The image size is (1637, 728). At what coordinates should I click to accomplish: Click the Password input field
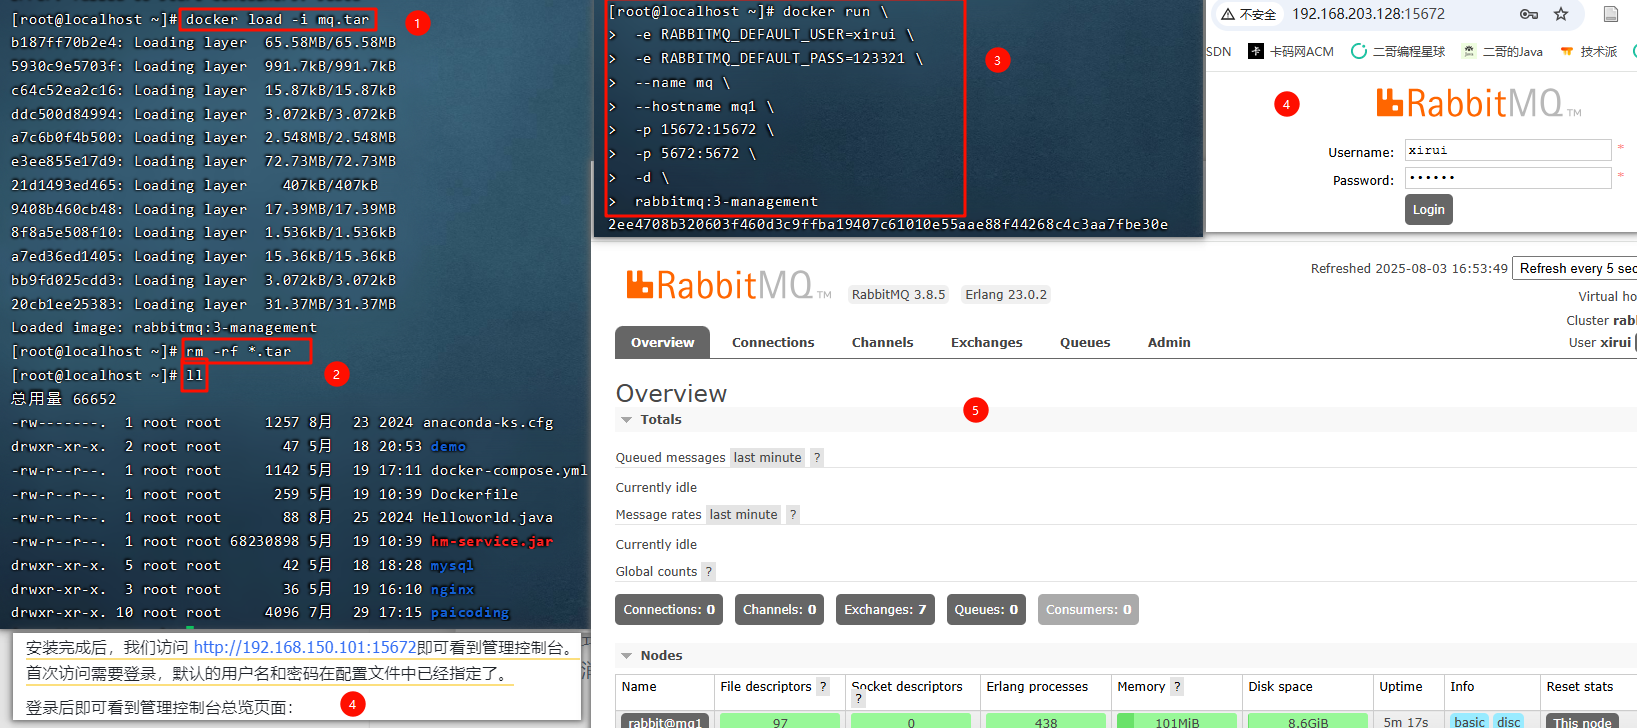[1508, 178]
